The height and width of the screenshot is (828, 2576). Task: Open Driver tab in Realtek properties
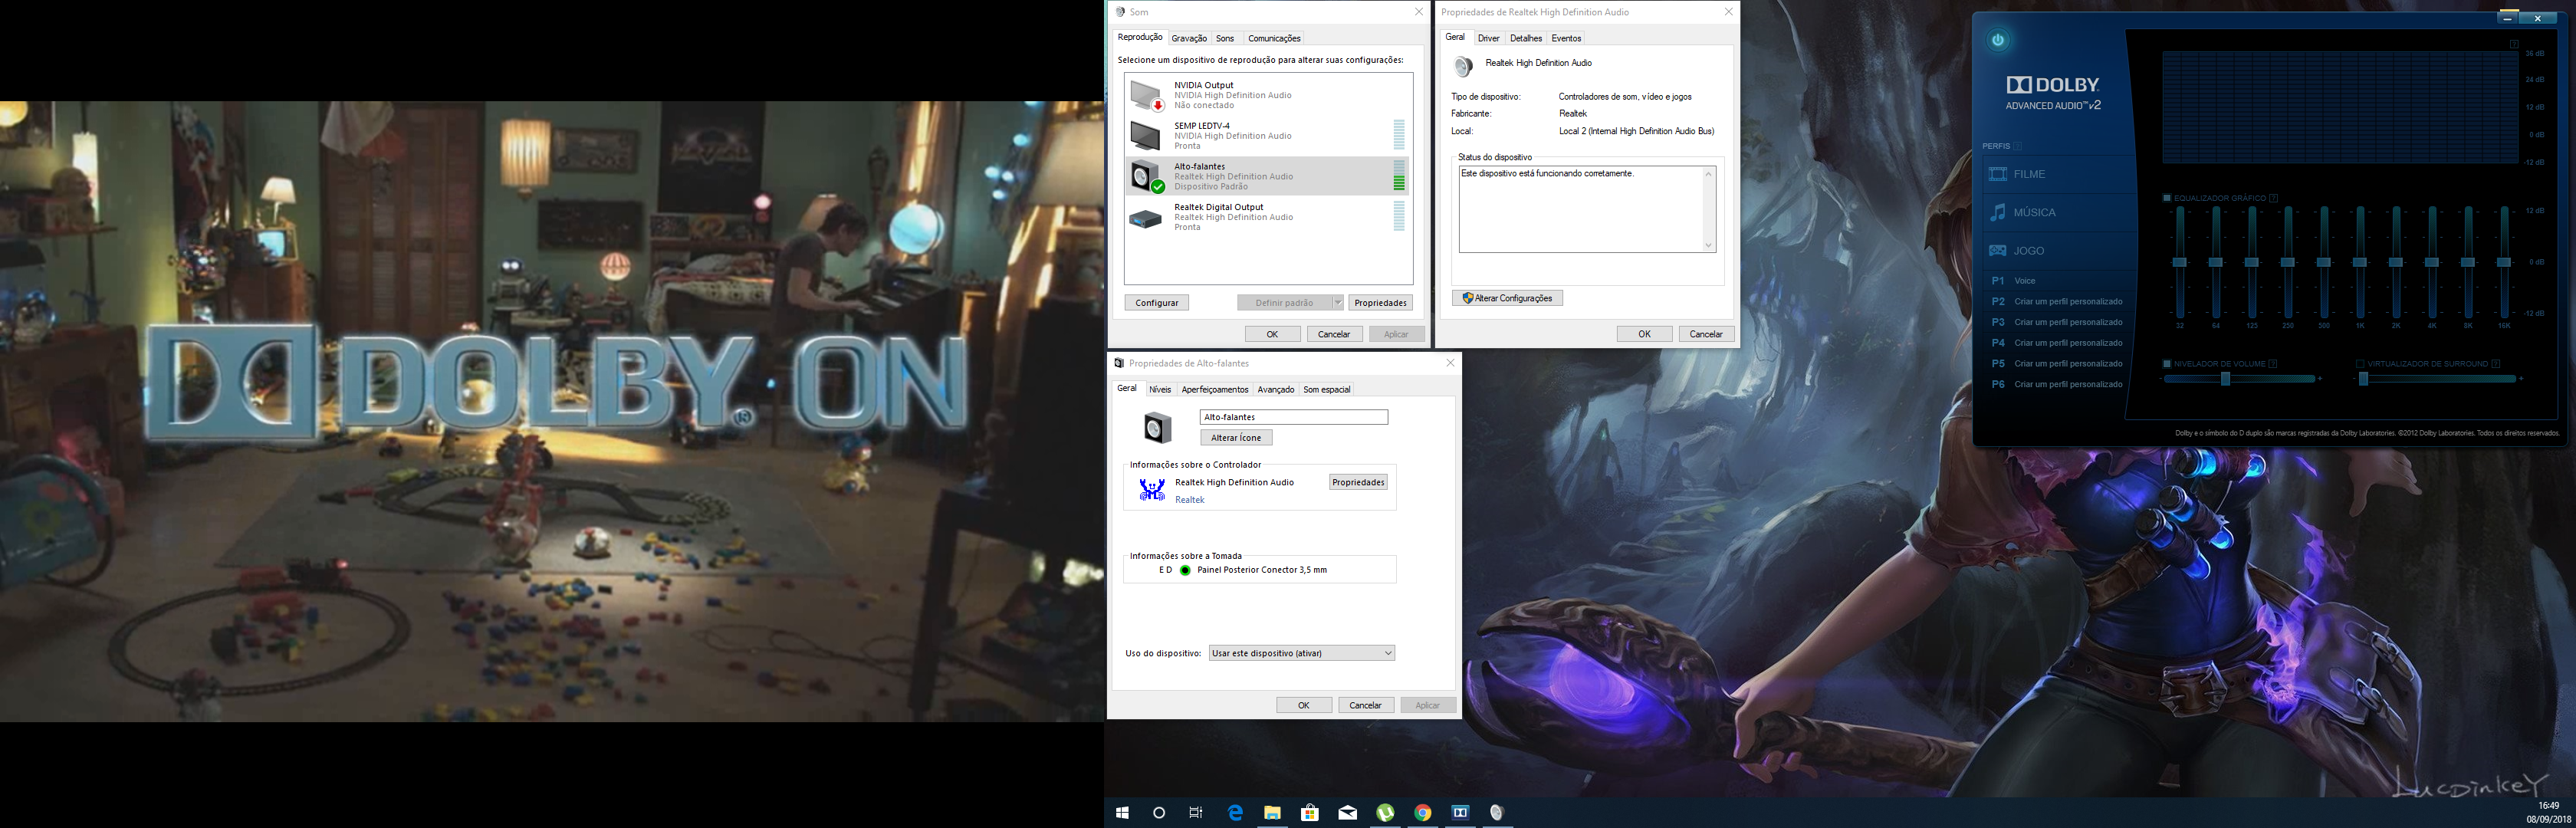point(1488,38)
